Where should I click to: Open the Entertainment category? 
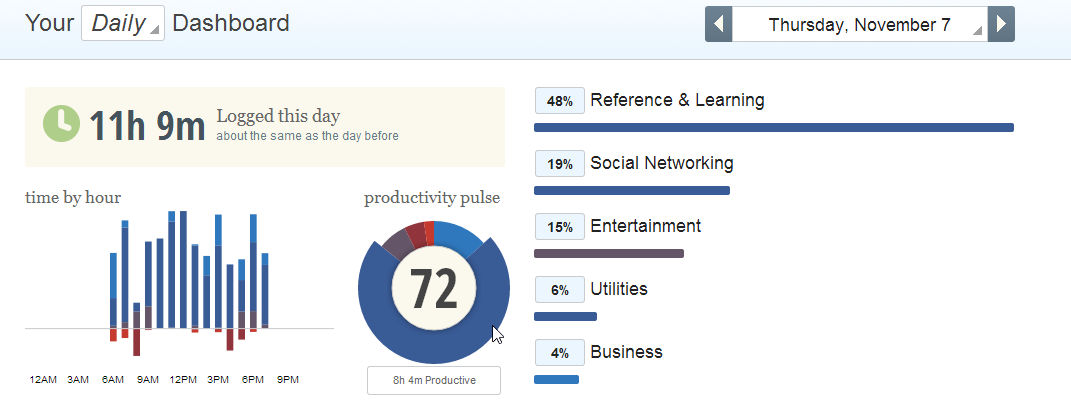tap(645, 226)
